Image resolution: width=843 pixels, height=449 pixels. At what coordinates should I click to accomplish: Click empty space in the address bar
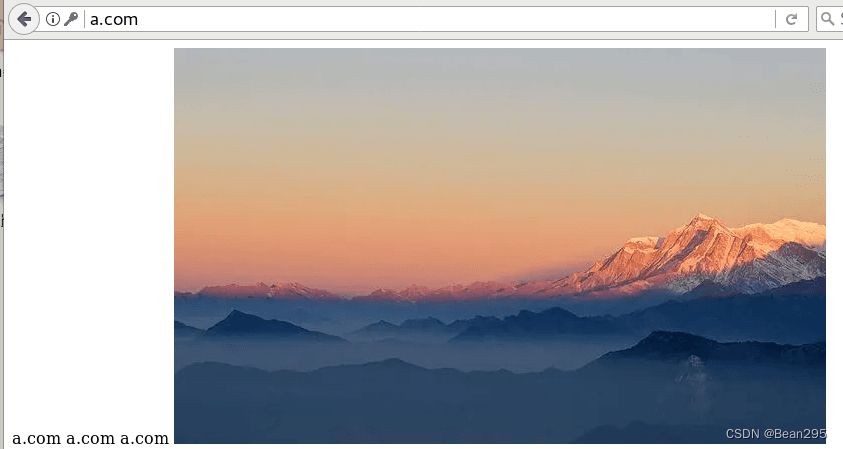pyautogui.click(x=457, y=19)
